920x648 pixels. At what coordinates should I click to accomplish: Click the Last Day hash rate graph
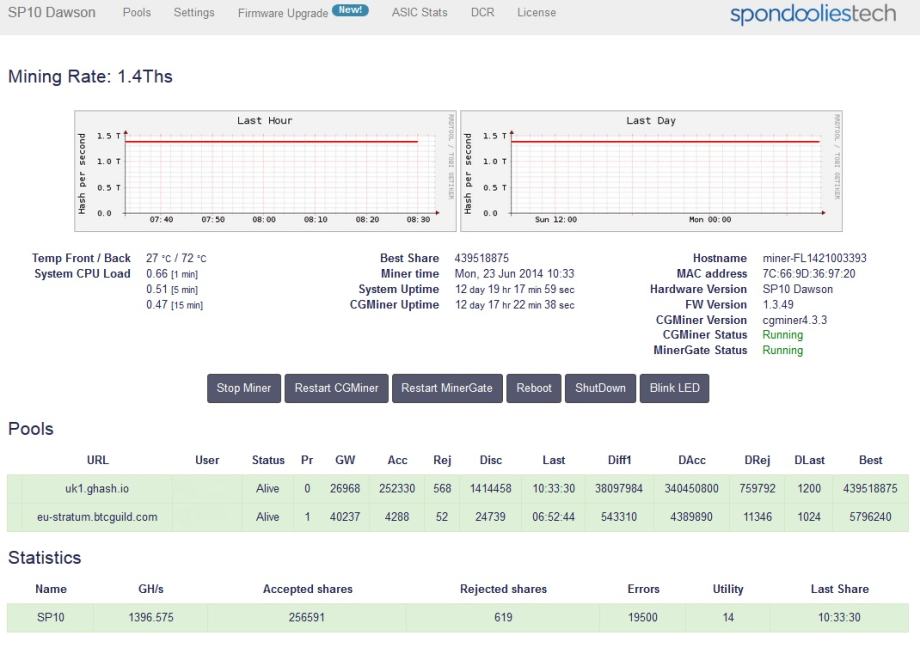(x=651, y=171)
